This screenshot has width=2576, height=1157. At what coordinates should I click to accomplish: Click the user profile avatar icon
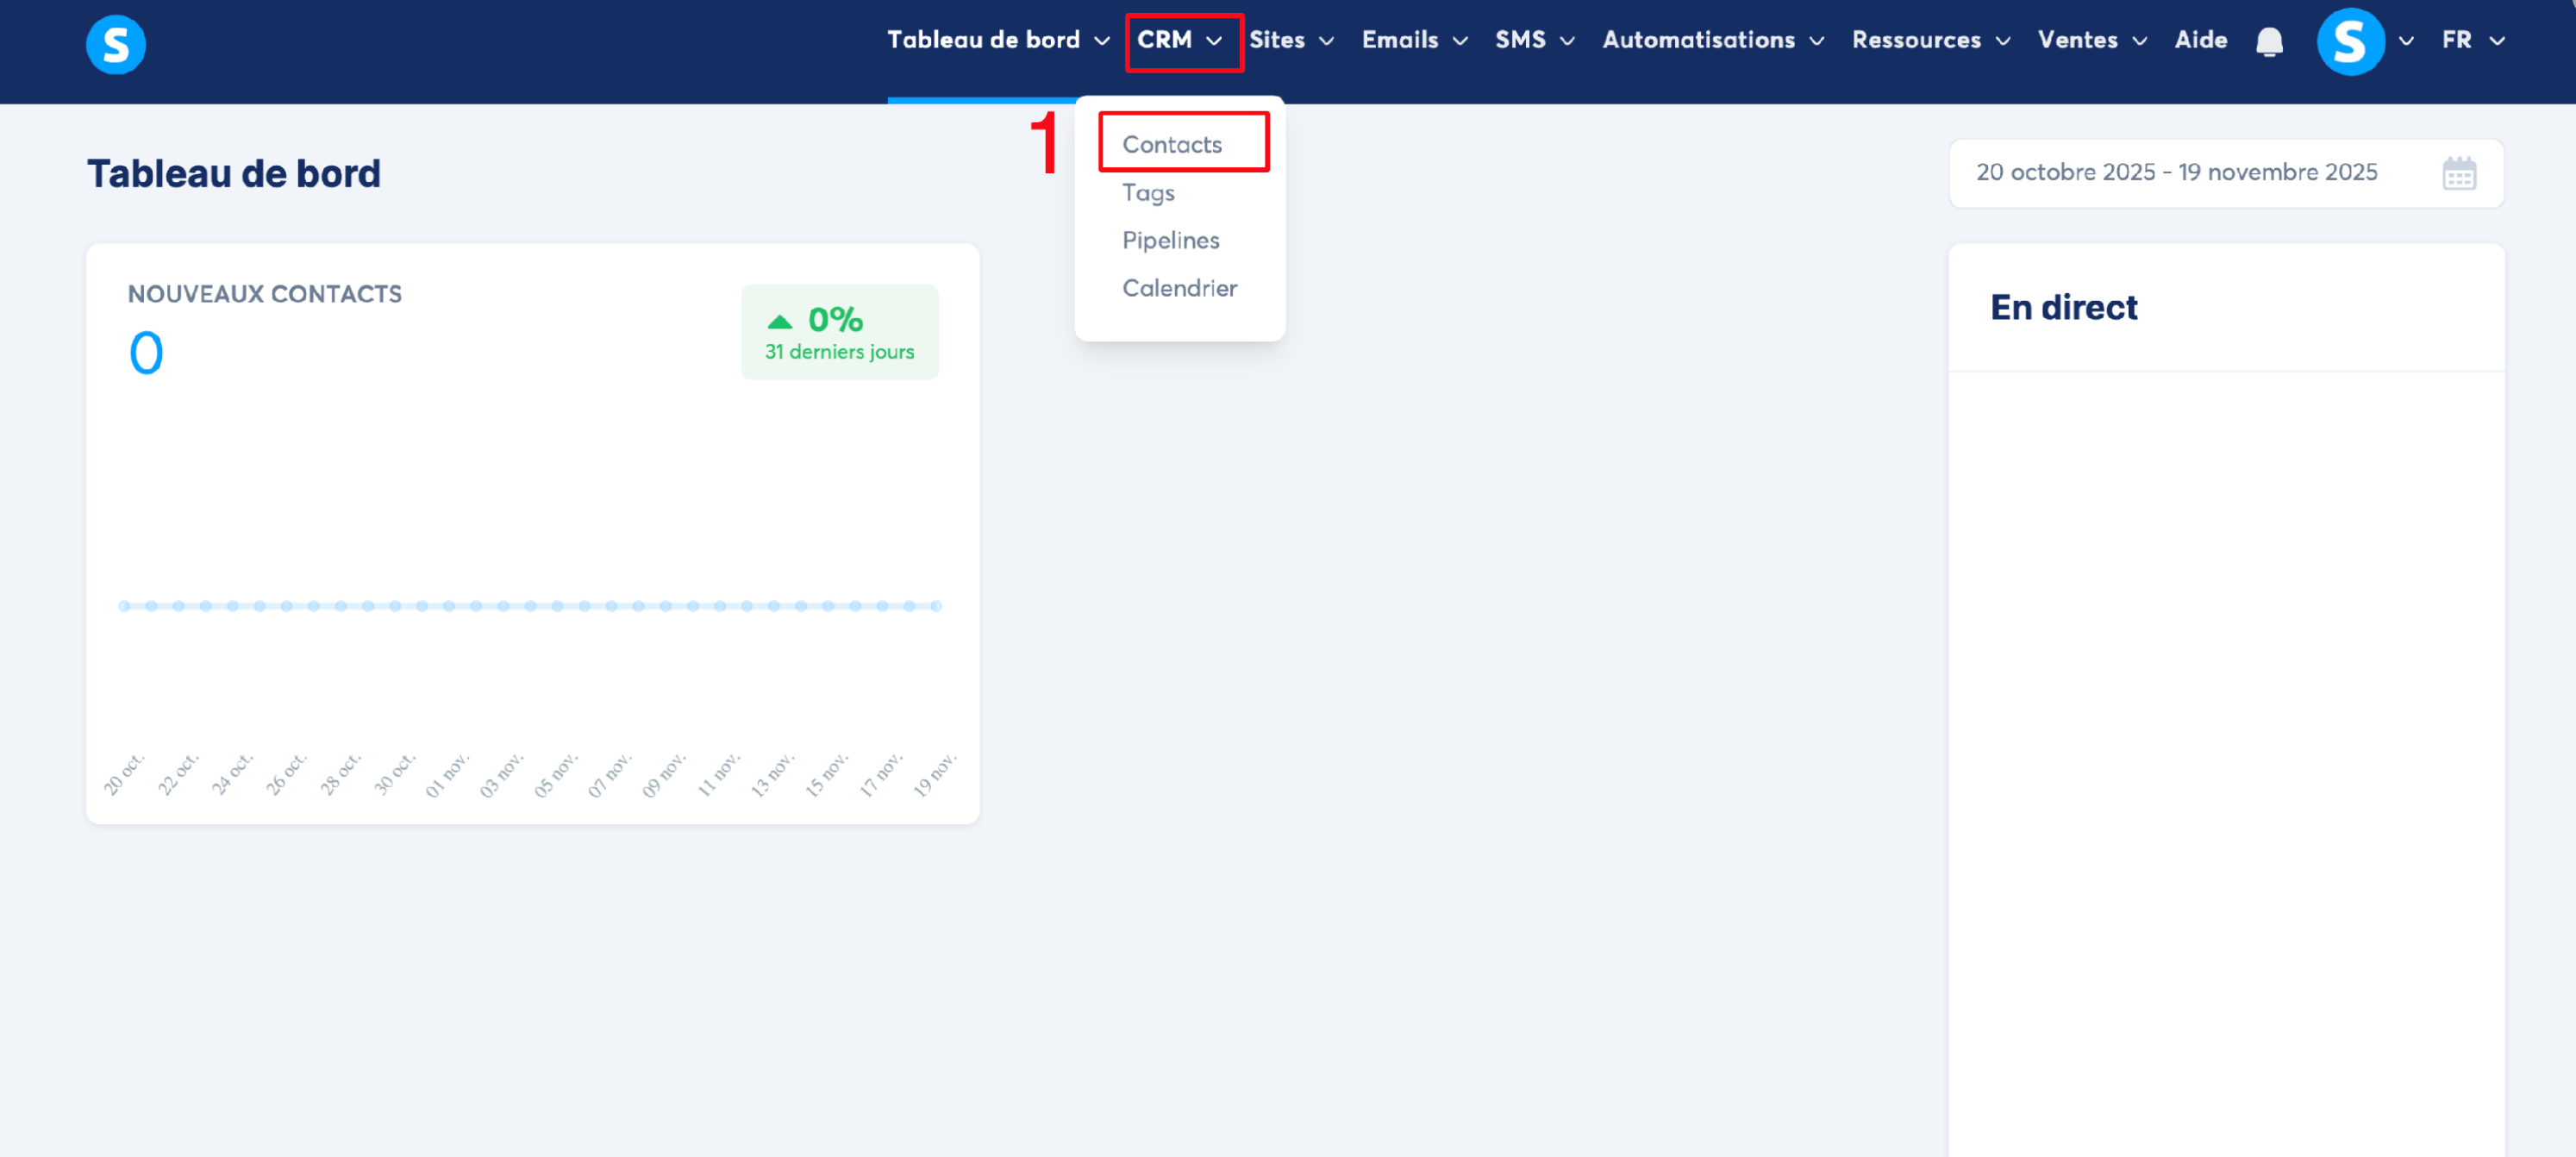click(2349, 41)
